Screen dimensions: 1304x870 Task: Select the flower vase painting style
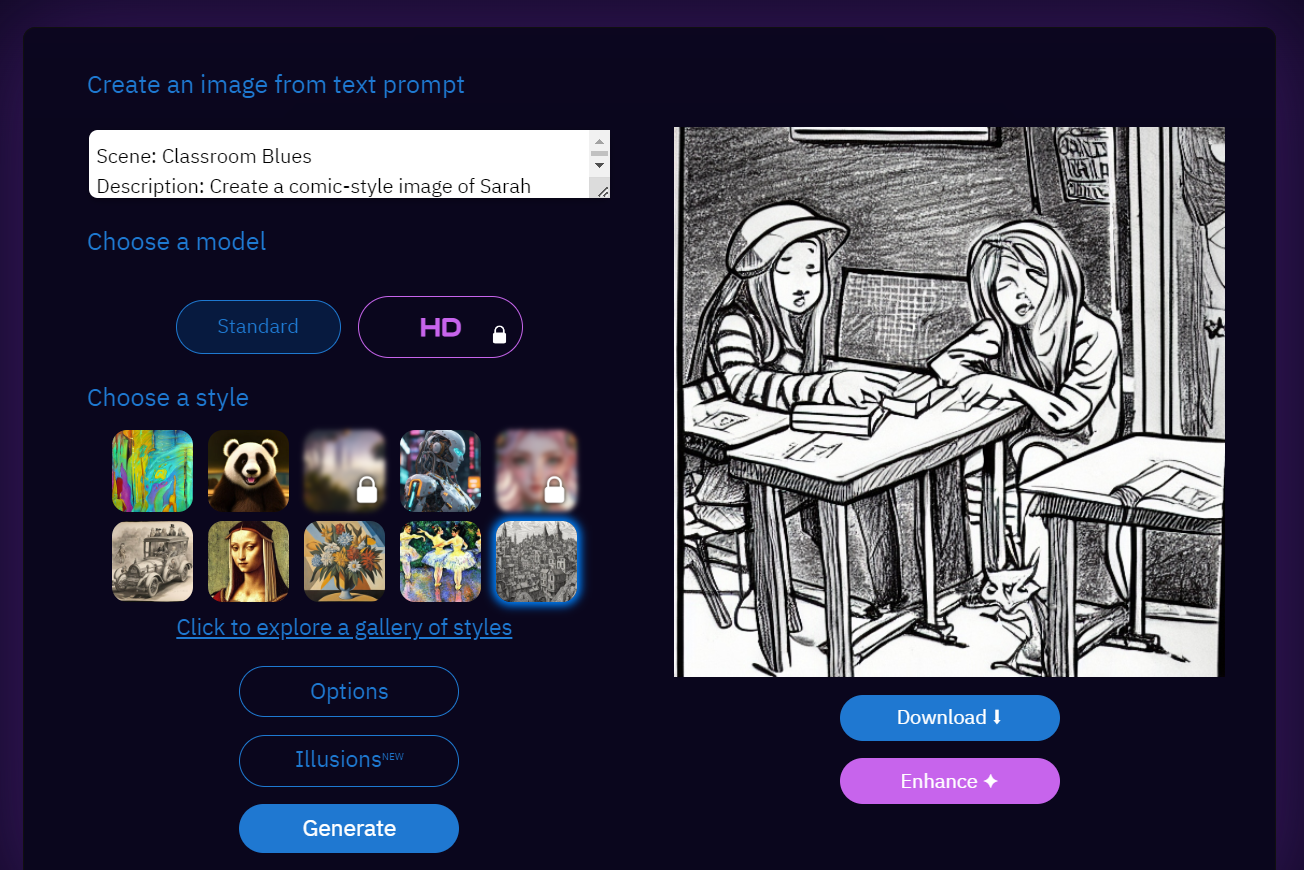click(x=344, y=561)
